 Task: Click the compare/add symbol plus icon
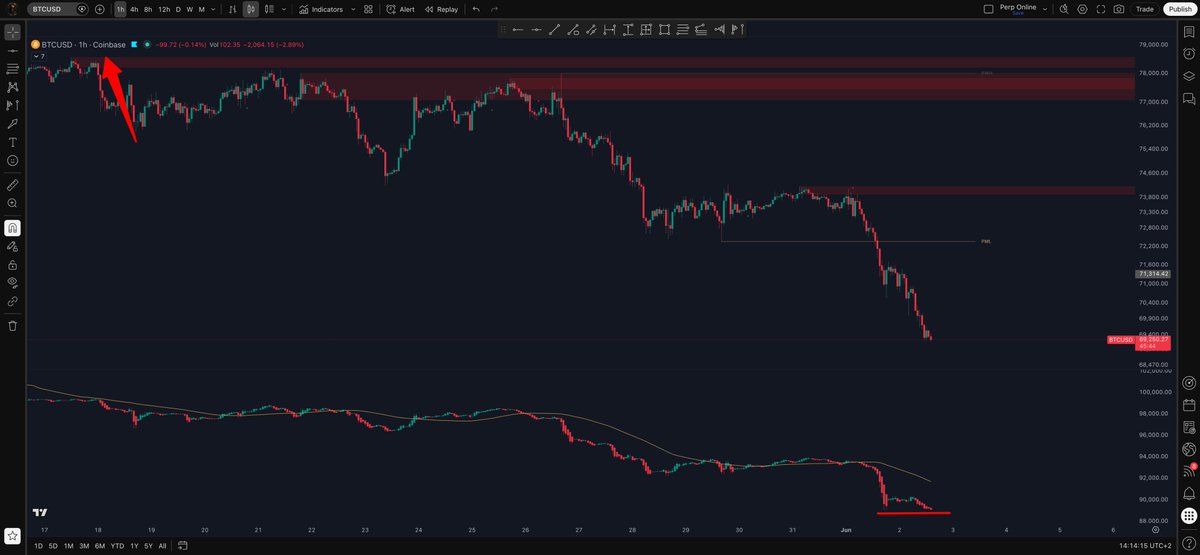[100, 9]
